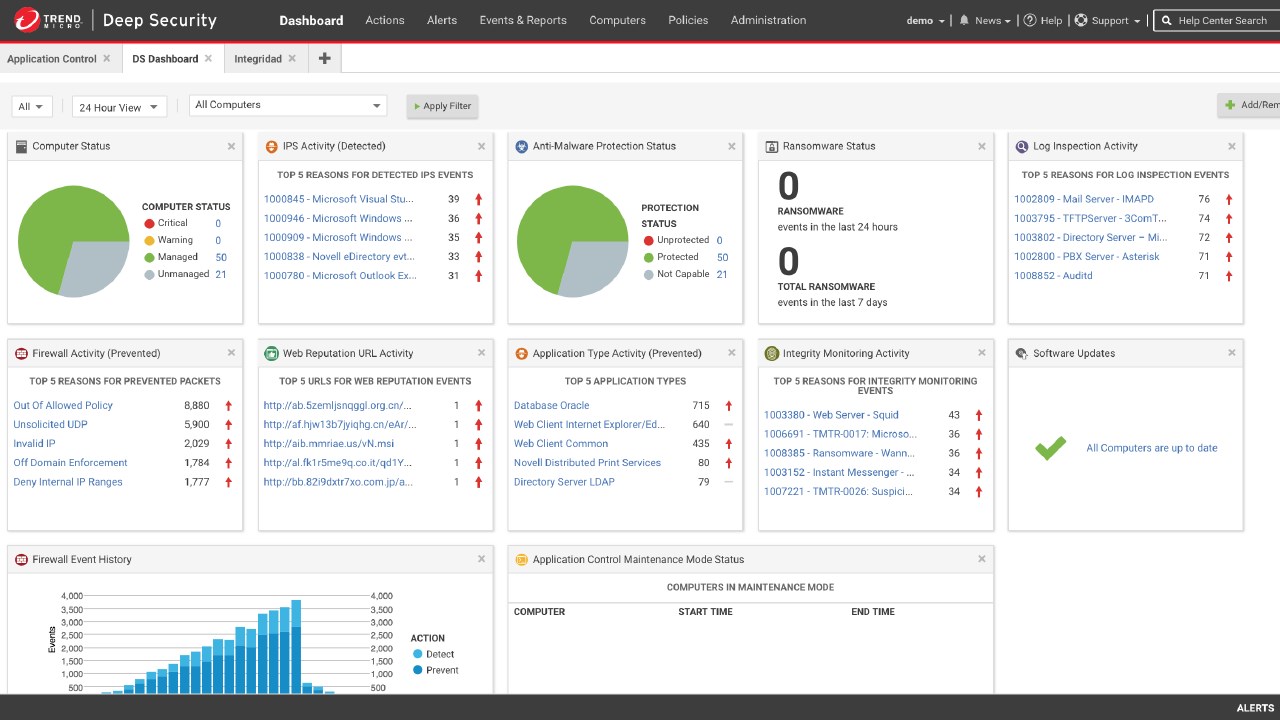The width and height of the screenshot is (1280, 720).
Task: Close the DS Dashboard tab
Action: [208, 59]
